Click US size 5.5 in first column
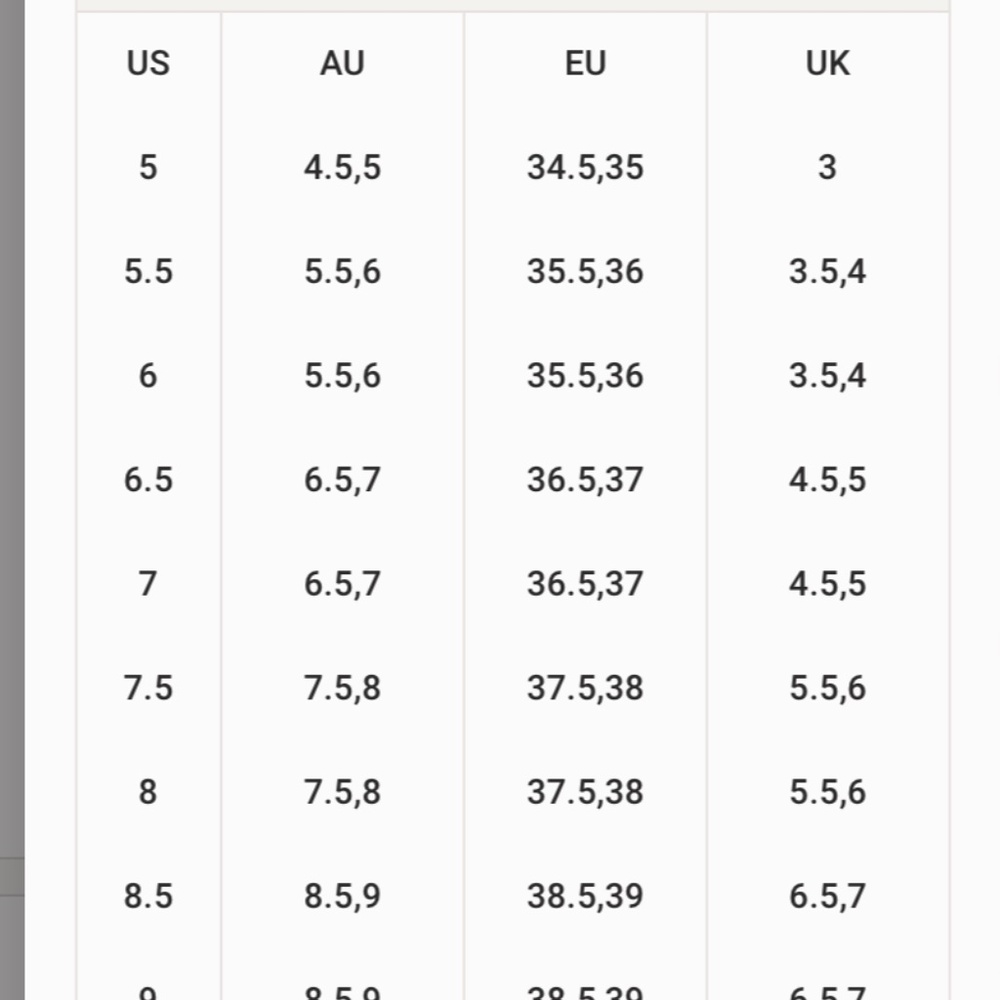The image size is (1000, 1000). 148,271
